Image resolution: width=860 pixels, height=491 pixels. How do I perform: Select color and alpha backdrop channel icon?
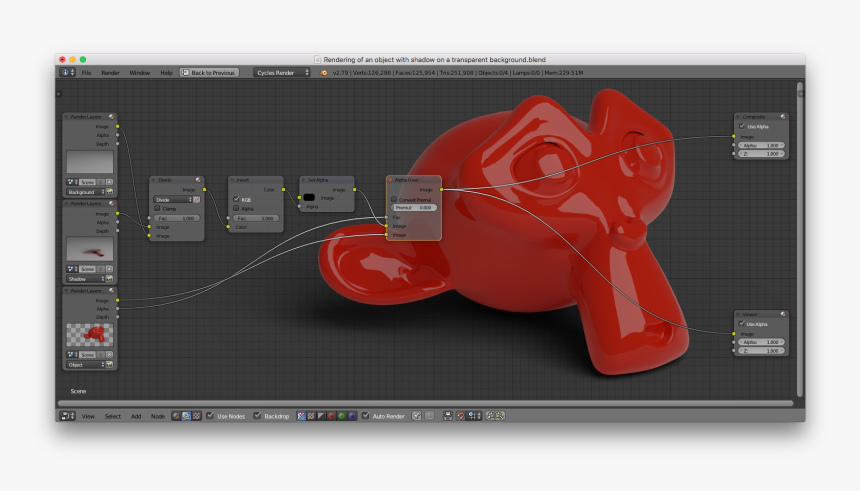[x=301, y=416]
